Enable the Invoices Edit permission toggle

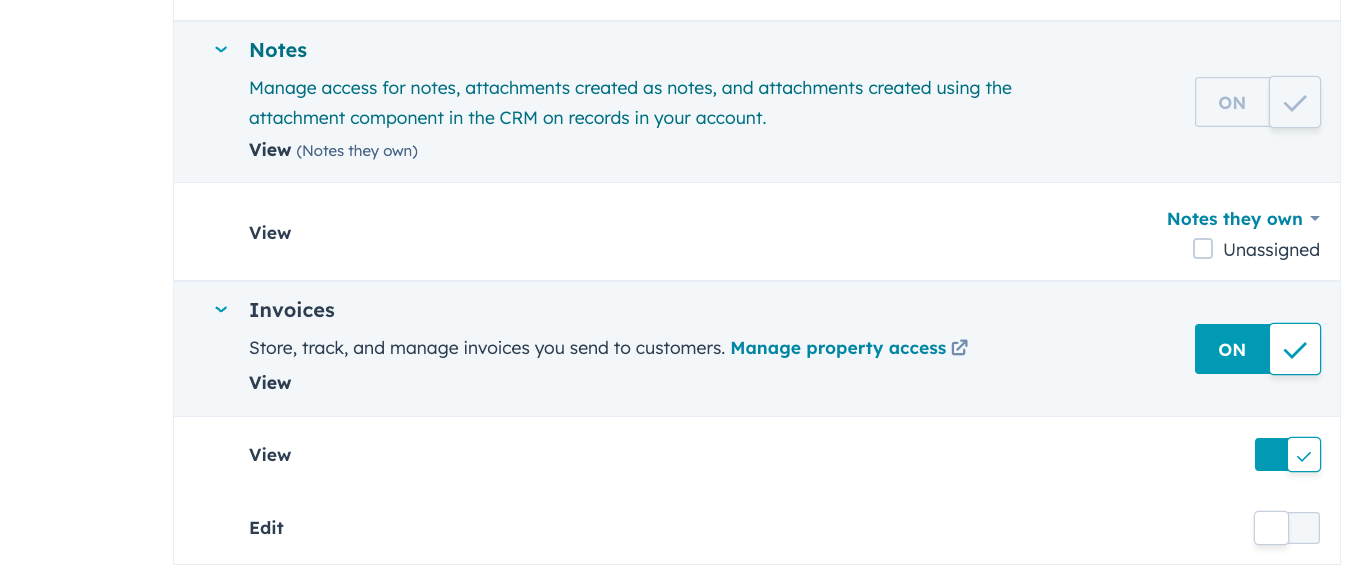pos(1287,528)
